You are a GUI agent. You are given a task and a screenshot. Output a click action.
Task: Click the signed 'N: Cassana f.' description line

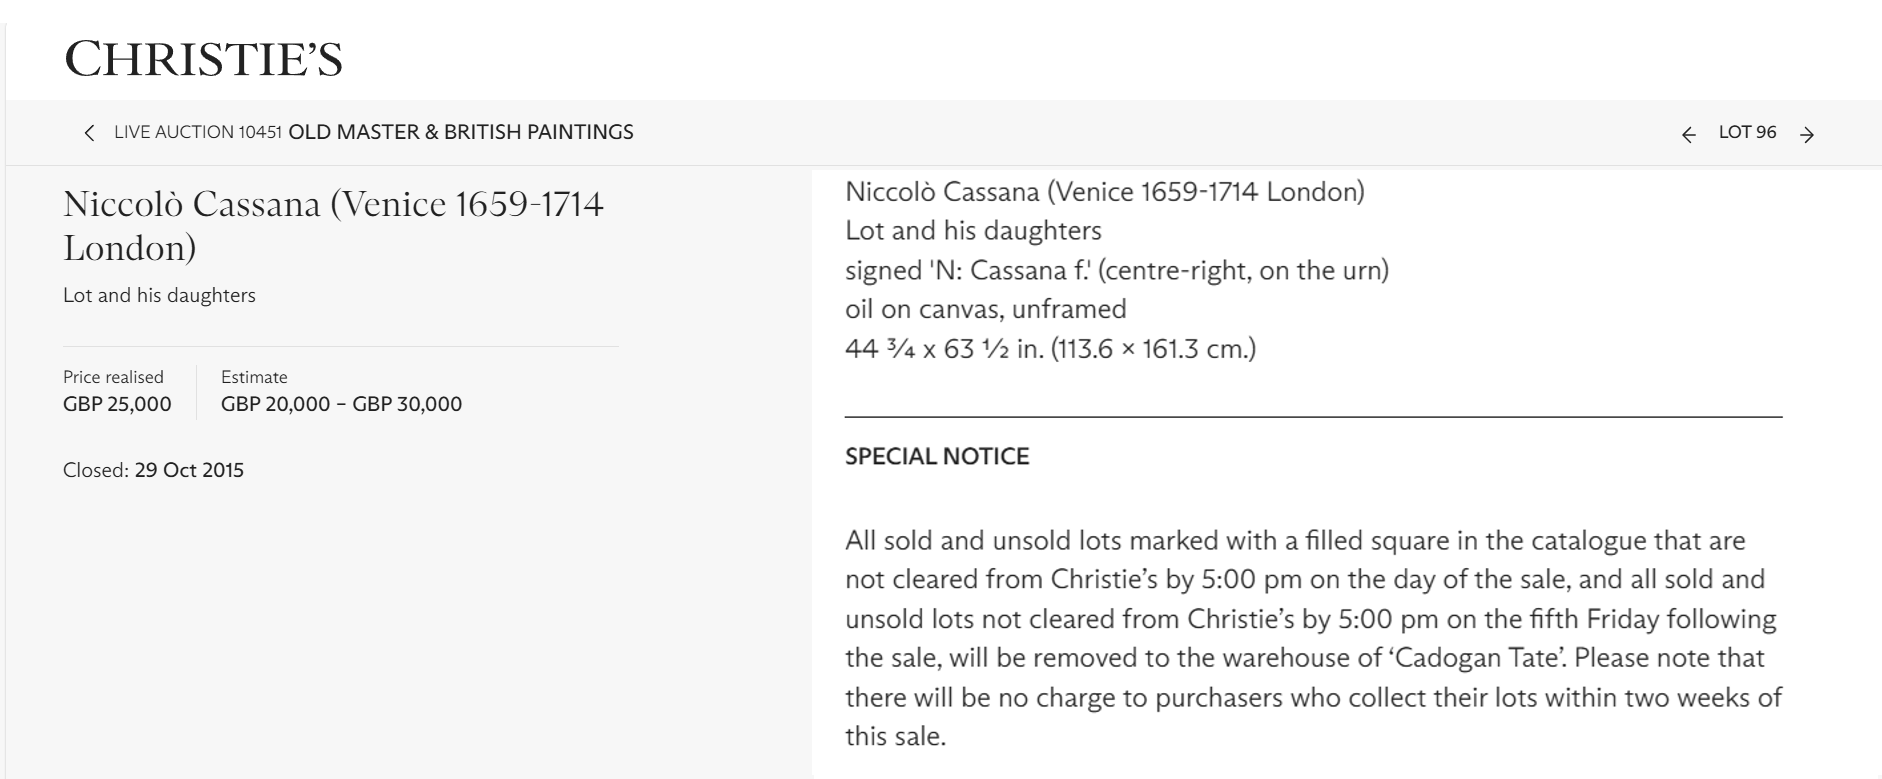[1116, 270]
